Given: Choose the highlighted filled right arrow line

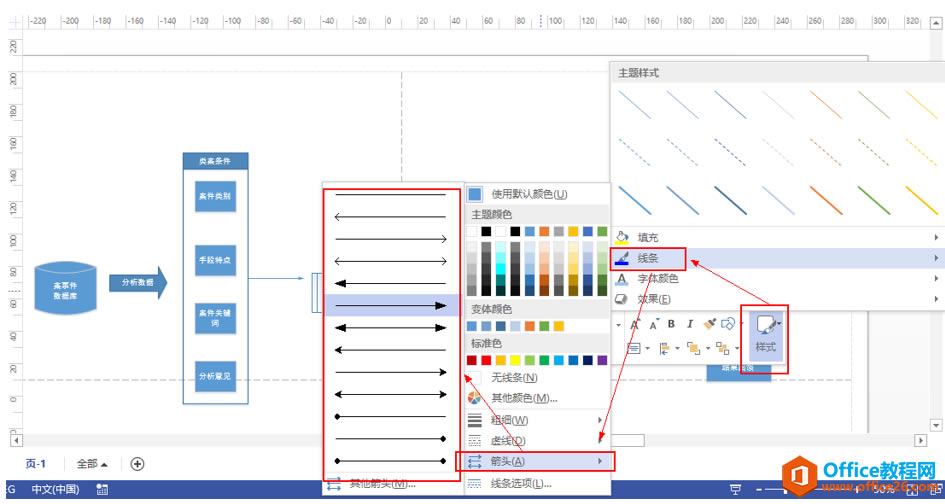Looking at the screenshot, I should tap(391, 306).
